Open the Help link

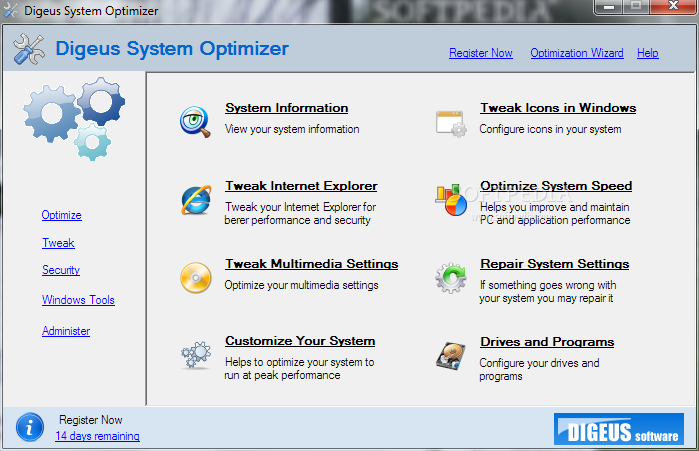click(647, 53)
